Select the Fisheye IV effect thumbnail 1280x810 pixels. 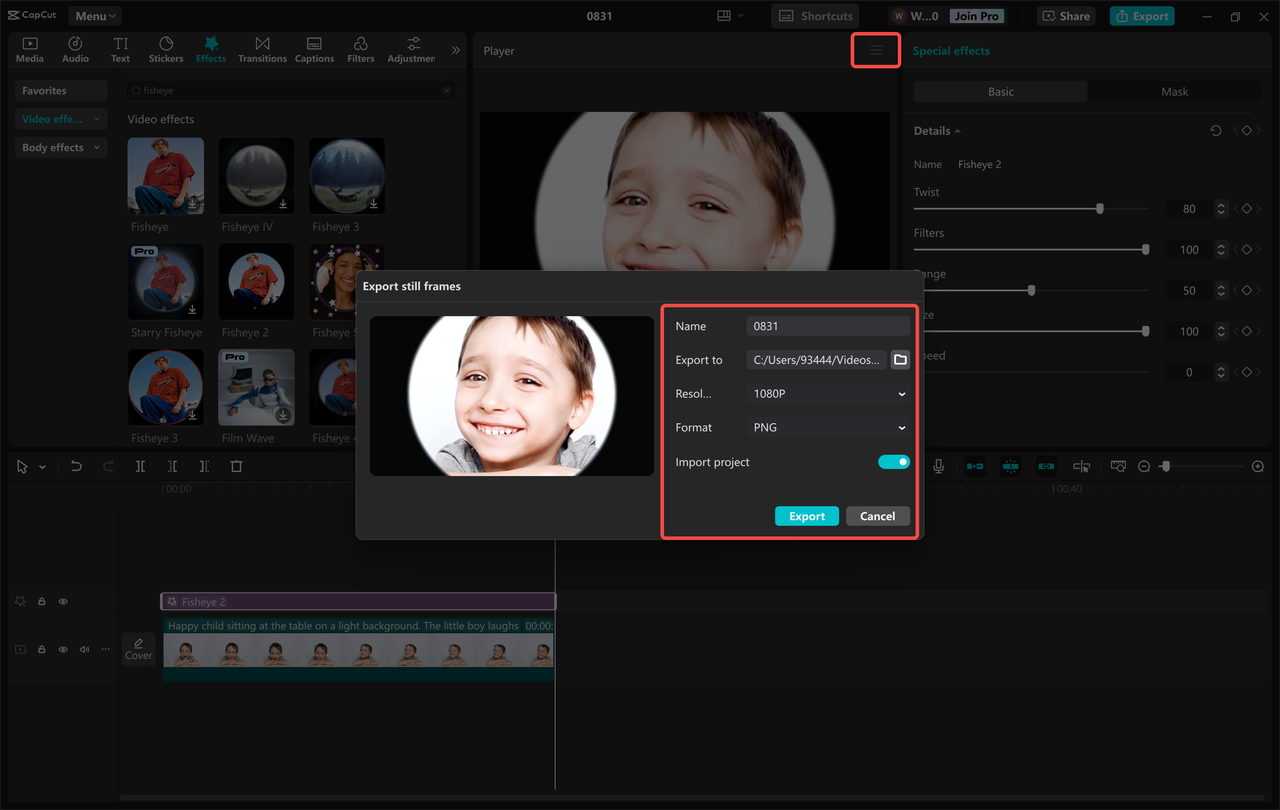[x=256, y=176]
